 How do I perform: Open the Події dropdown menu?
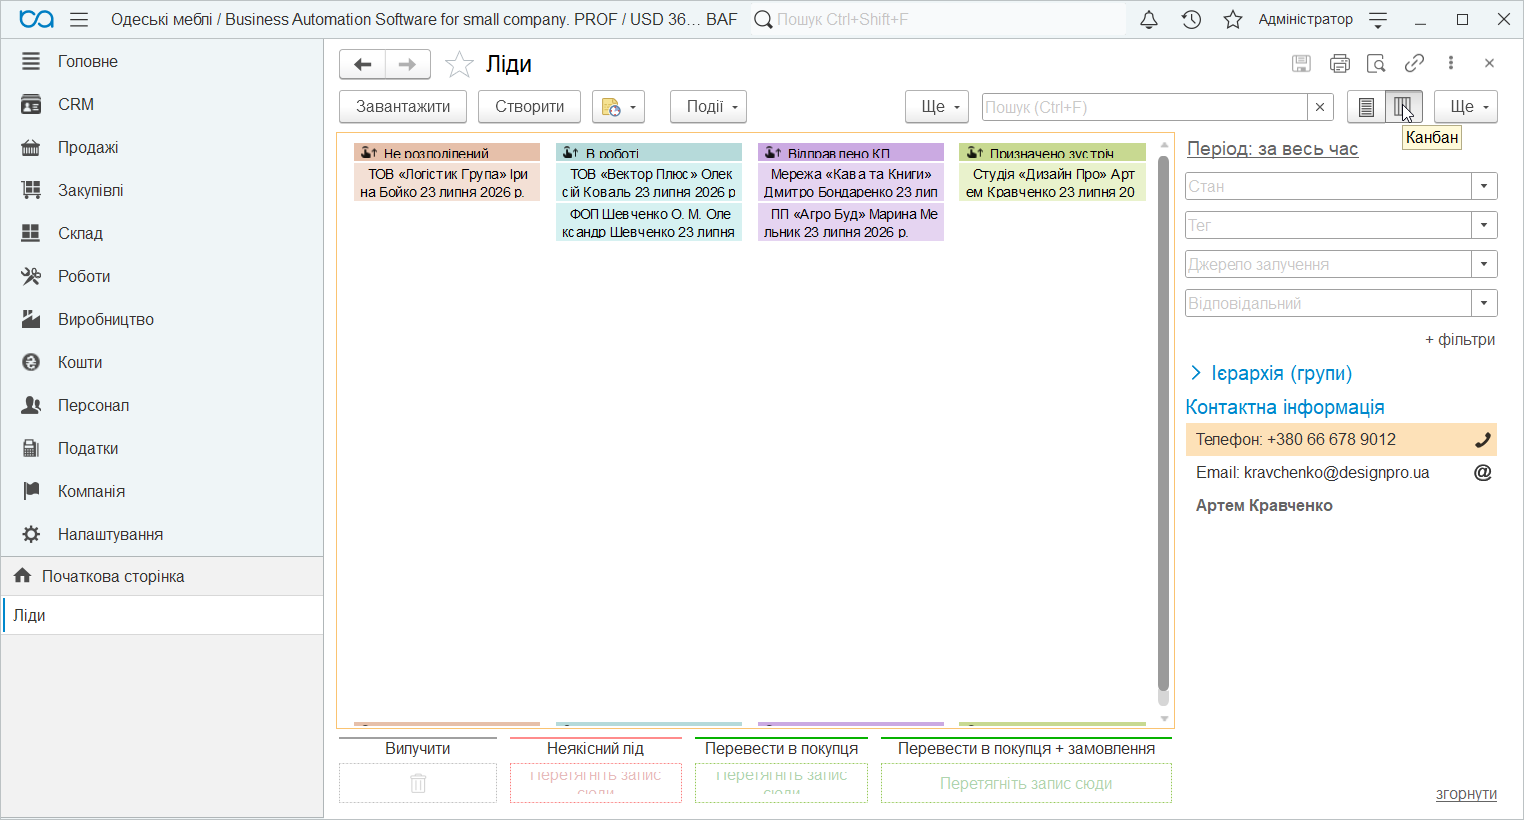708,107
